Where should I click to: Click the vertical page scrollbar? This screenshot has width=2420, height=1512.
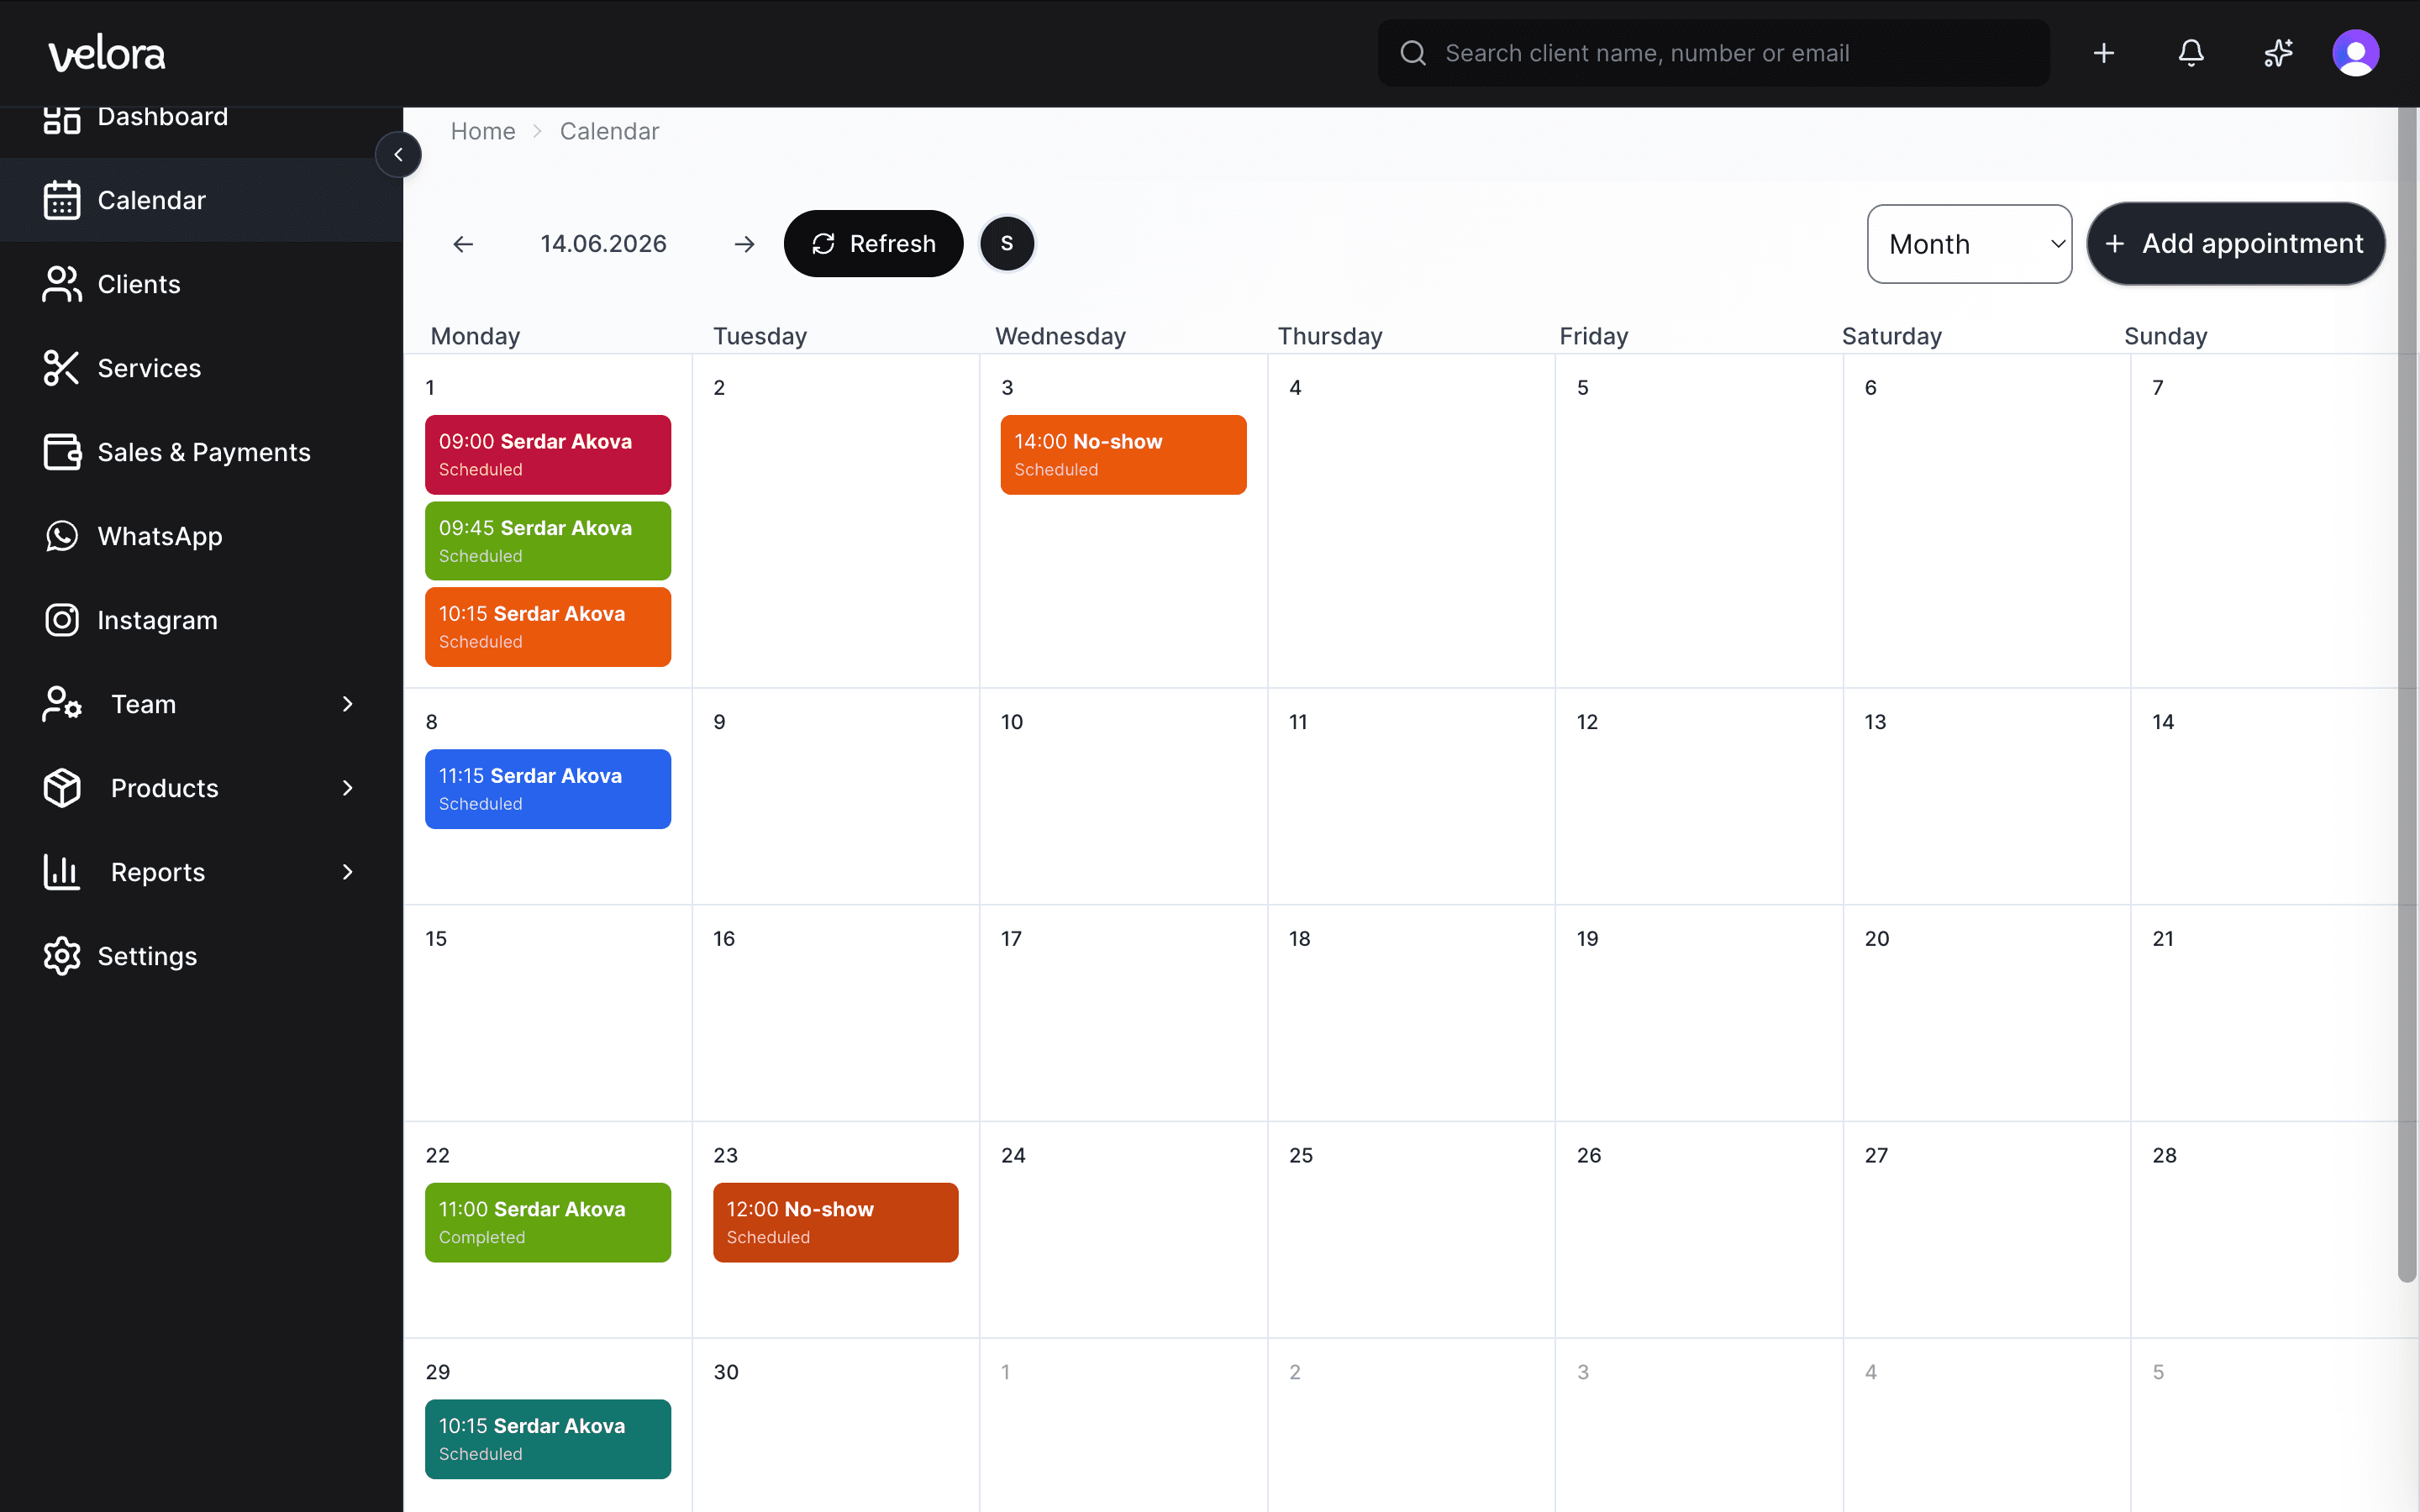point(2407,695)
